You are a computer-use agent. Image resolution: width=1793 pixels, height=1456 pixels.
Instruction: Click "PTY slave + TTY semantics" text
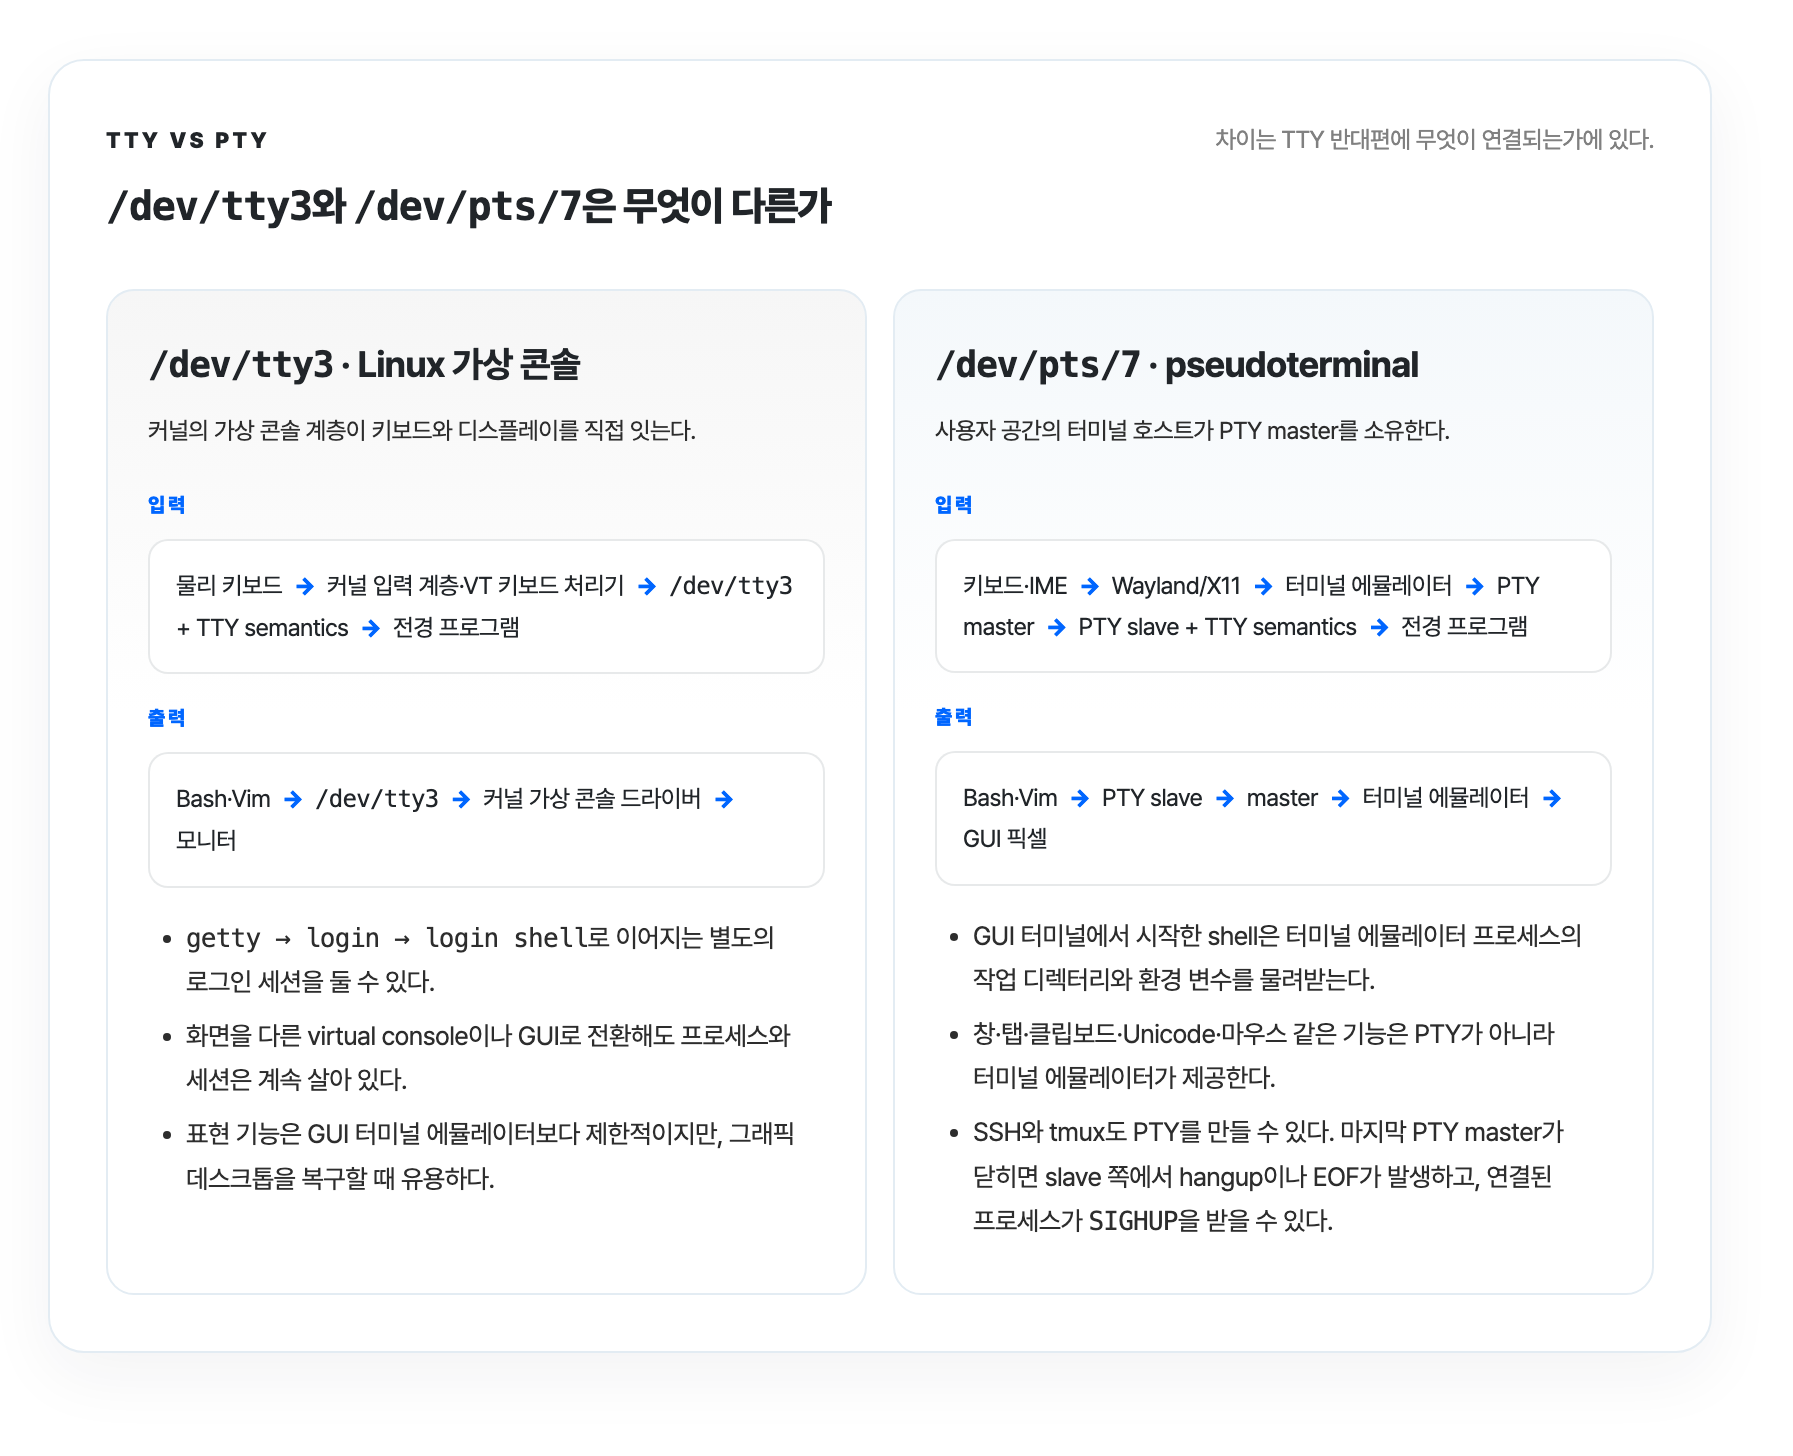click(1217, 627)
